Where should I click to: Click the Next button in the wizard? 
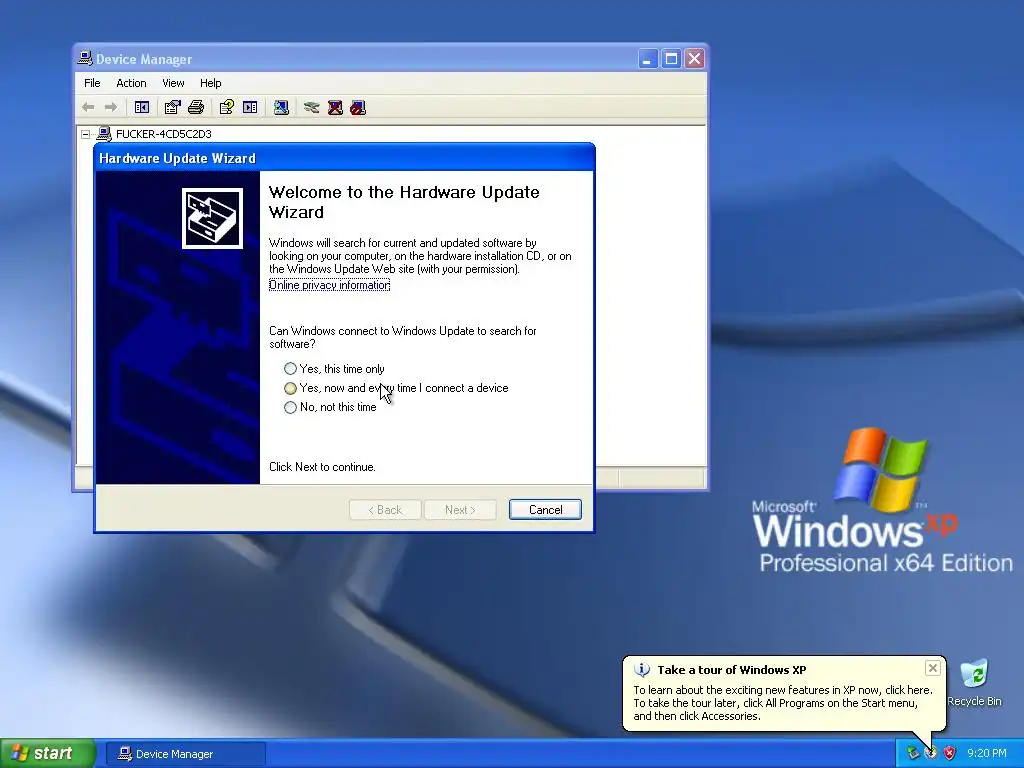pos(460,509)
